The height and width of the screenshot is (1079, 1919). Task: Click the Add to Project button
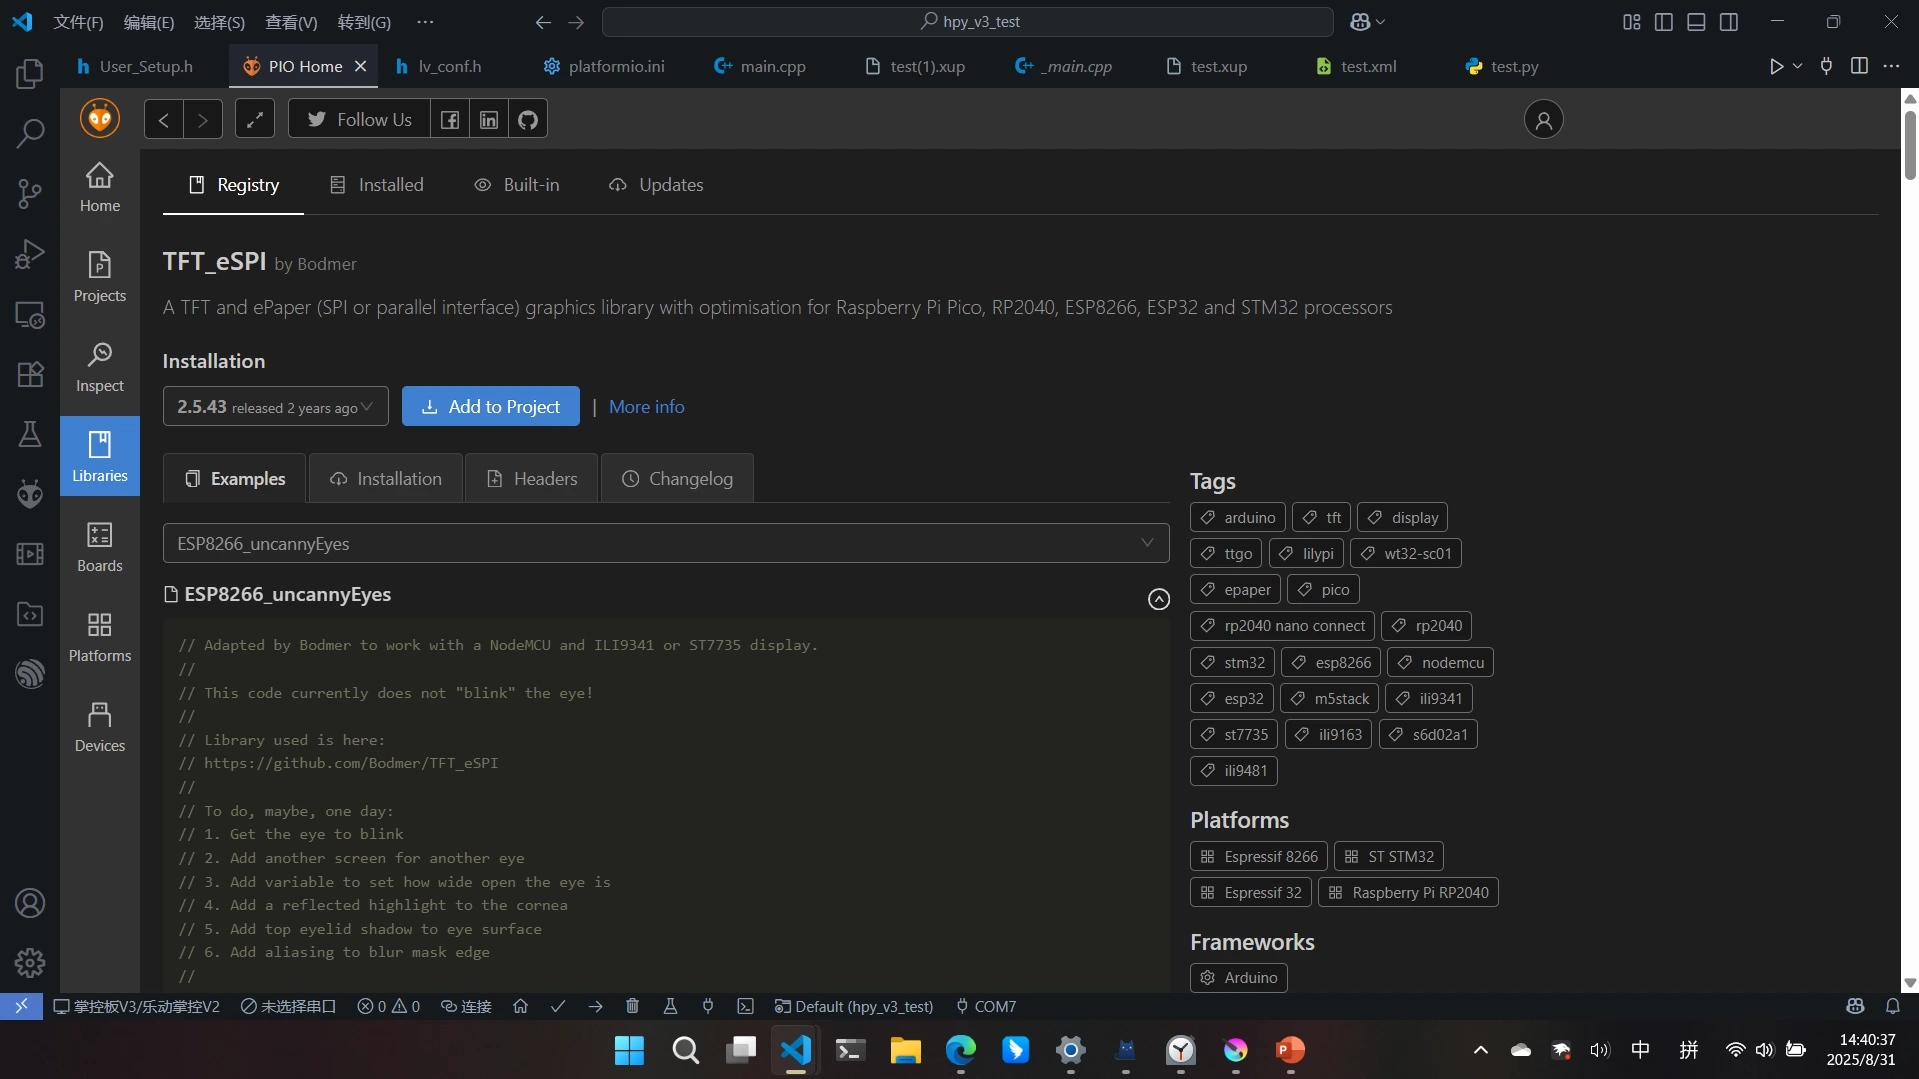pos(490,407)
